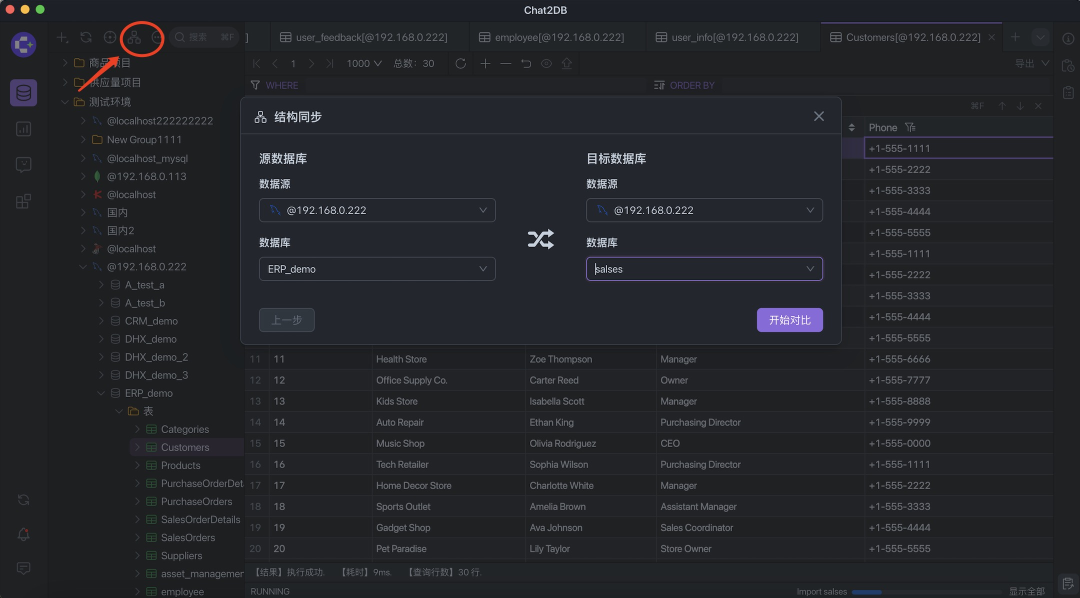Open the database connections view in left rail
This screenshot has height=598, width=1080.
pos(24,93)
